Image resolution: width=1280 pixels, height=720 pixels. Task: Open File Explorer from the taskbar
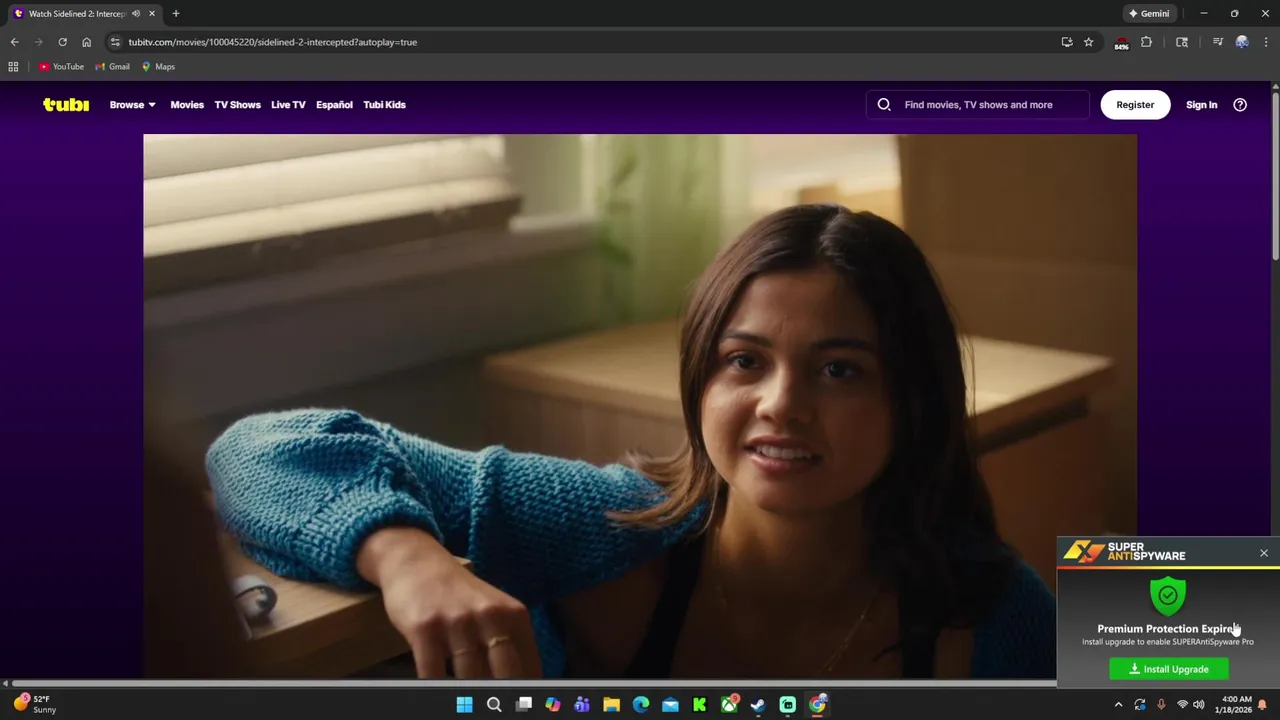pos(612,705)
